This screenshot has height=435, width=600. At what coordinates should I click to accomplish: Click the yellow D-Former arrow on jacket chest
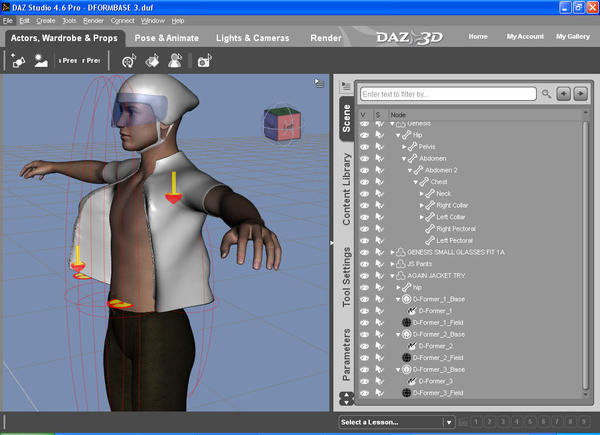[x=173, y=187]
